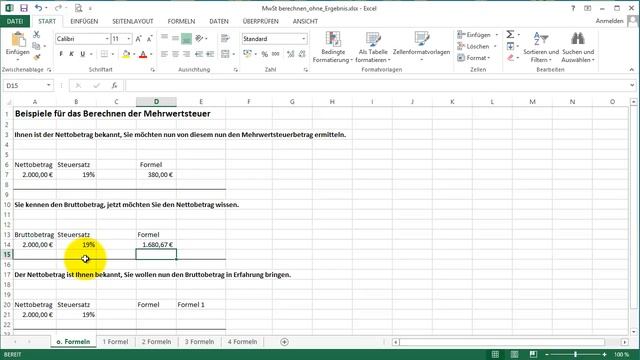Toggle italic K formatting
640x360 pixels.
tap(71, 54)
